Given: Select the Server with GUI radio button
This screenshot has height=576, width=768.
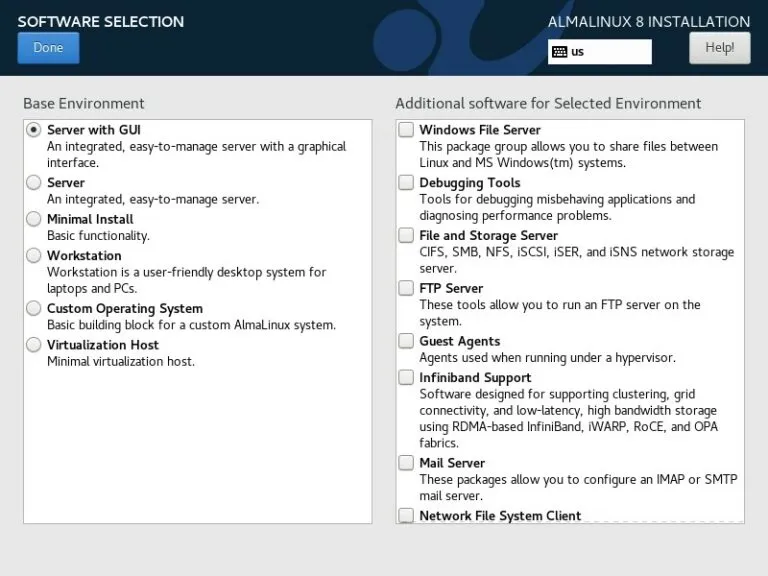Looking at the screenshot, I should coord(33,130).
